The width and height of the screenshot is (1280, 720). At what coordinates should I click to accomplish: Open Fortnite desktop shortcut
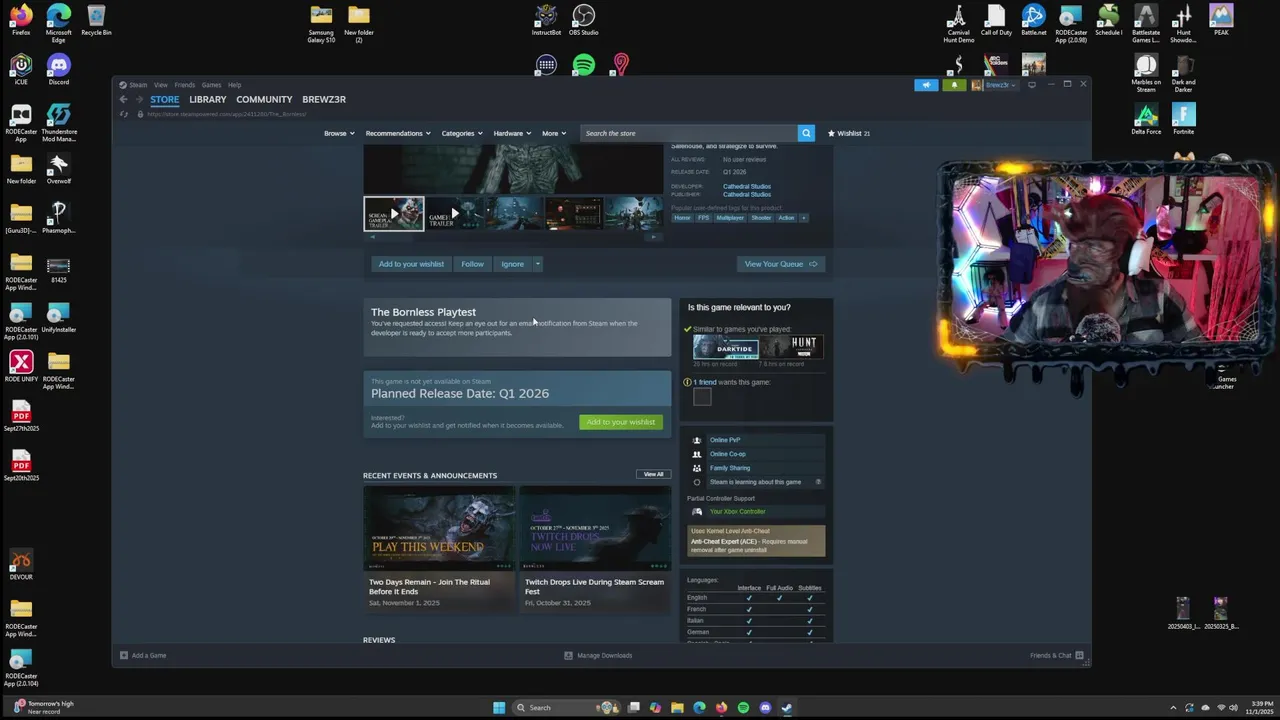(1183, 119)
